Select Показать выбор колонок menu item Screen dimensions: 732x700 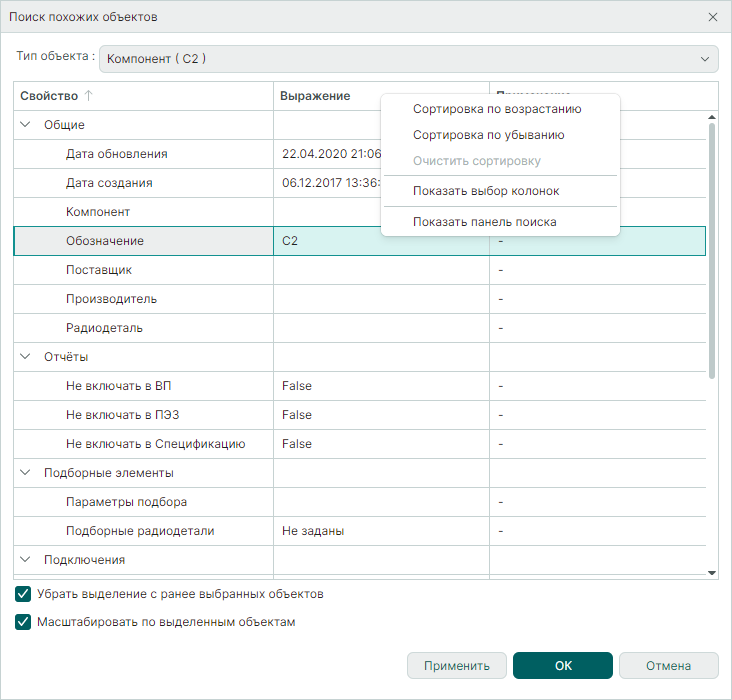(x=486, y=191)
